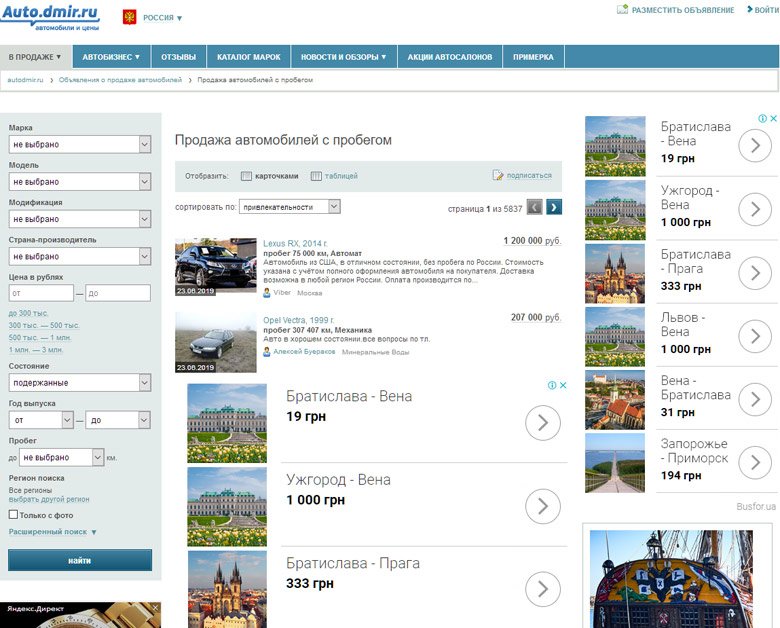Expand the Состояние подержанные dropdown
The height and width of the screenshot is (628, 780).
(x=80, y=383)
